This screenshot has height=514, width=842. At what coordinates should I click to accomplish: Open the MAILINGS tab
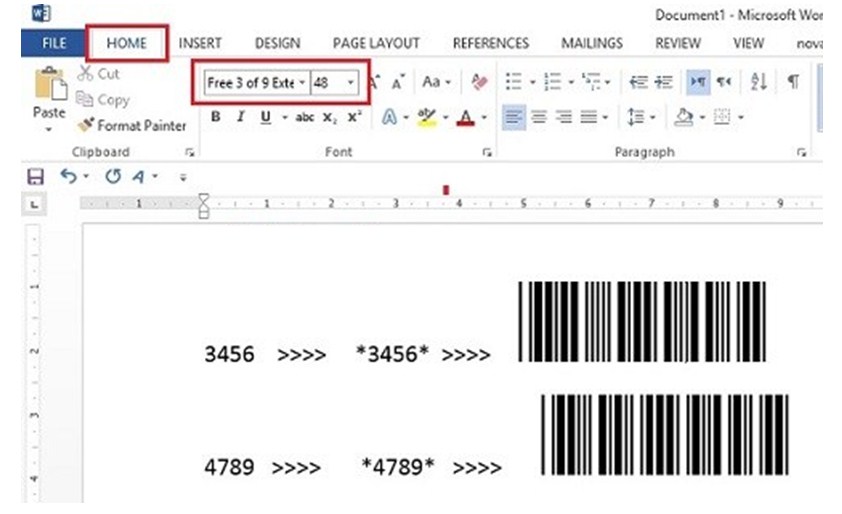(x=592, y=43)
